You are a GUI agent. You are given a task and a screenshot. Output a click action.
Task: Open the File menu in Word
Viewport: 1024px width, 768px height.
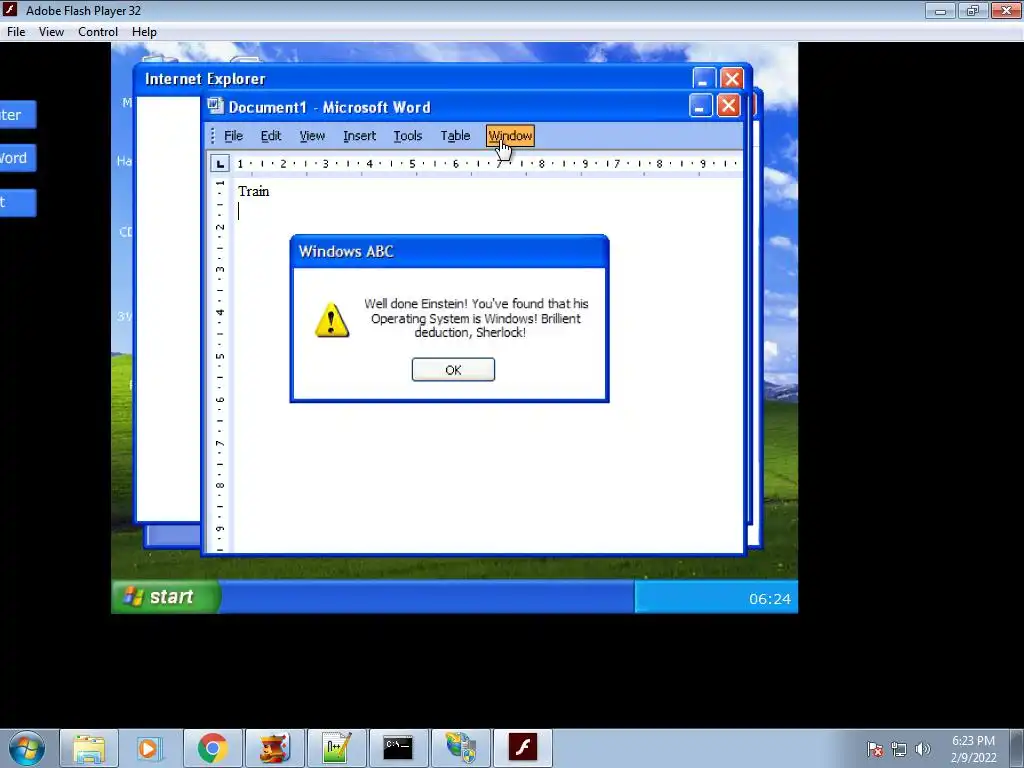point(233,136)
